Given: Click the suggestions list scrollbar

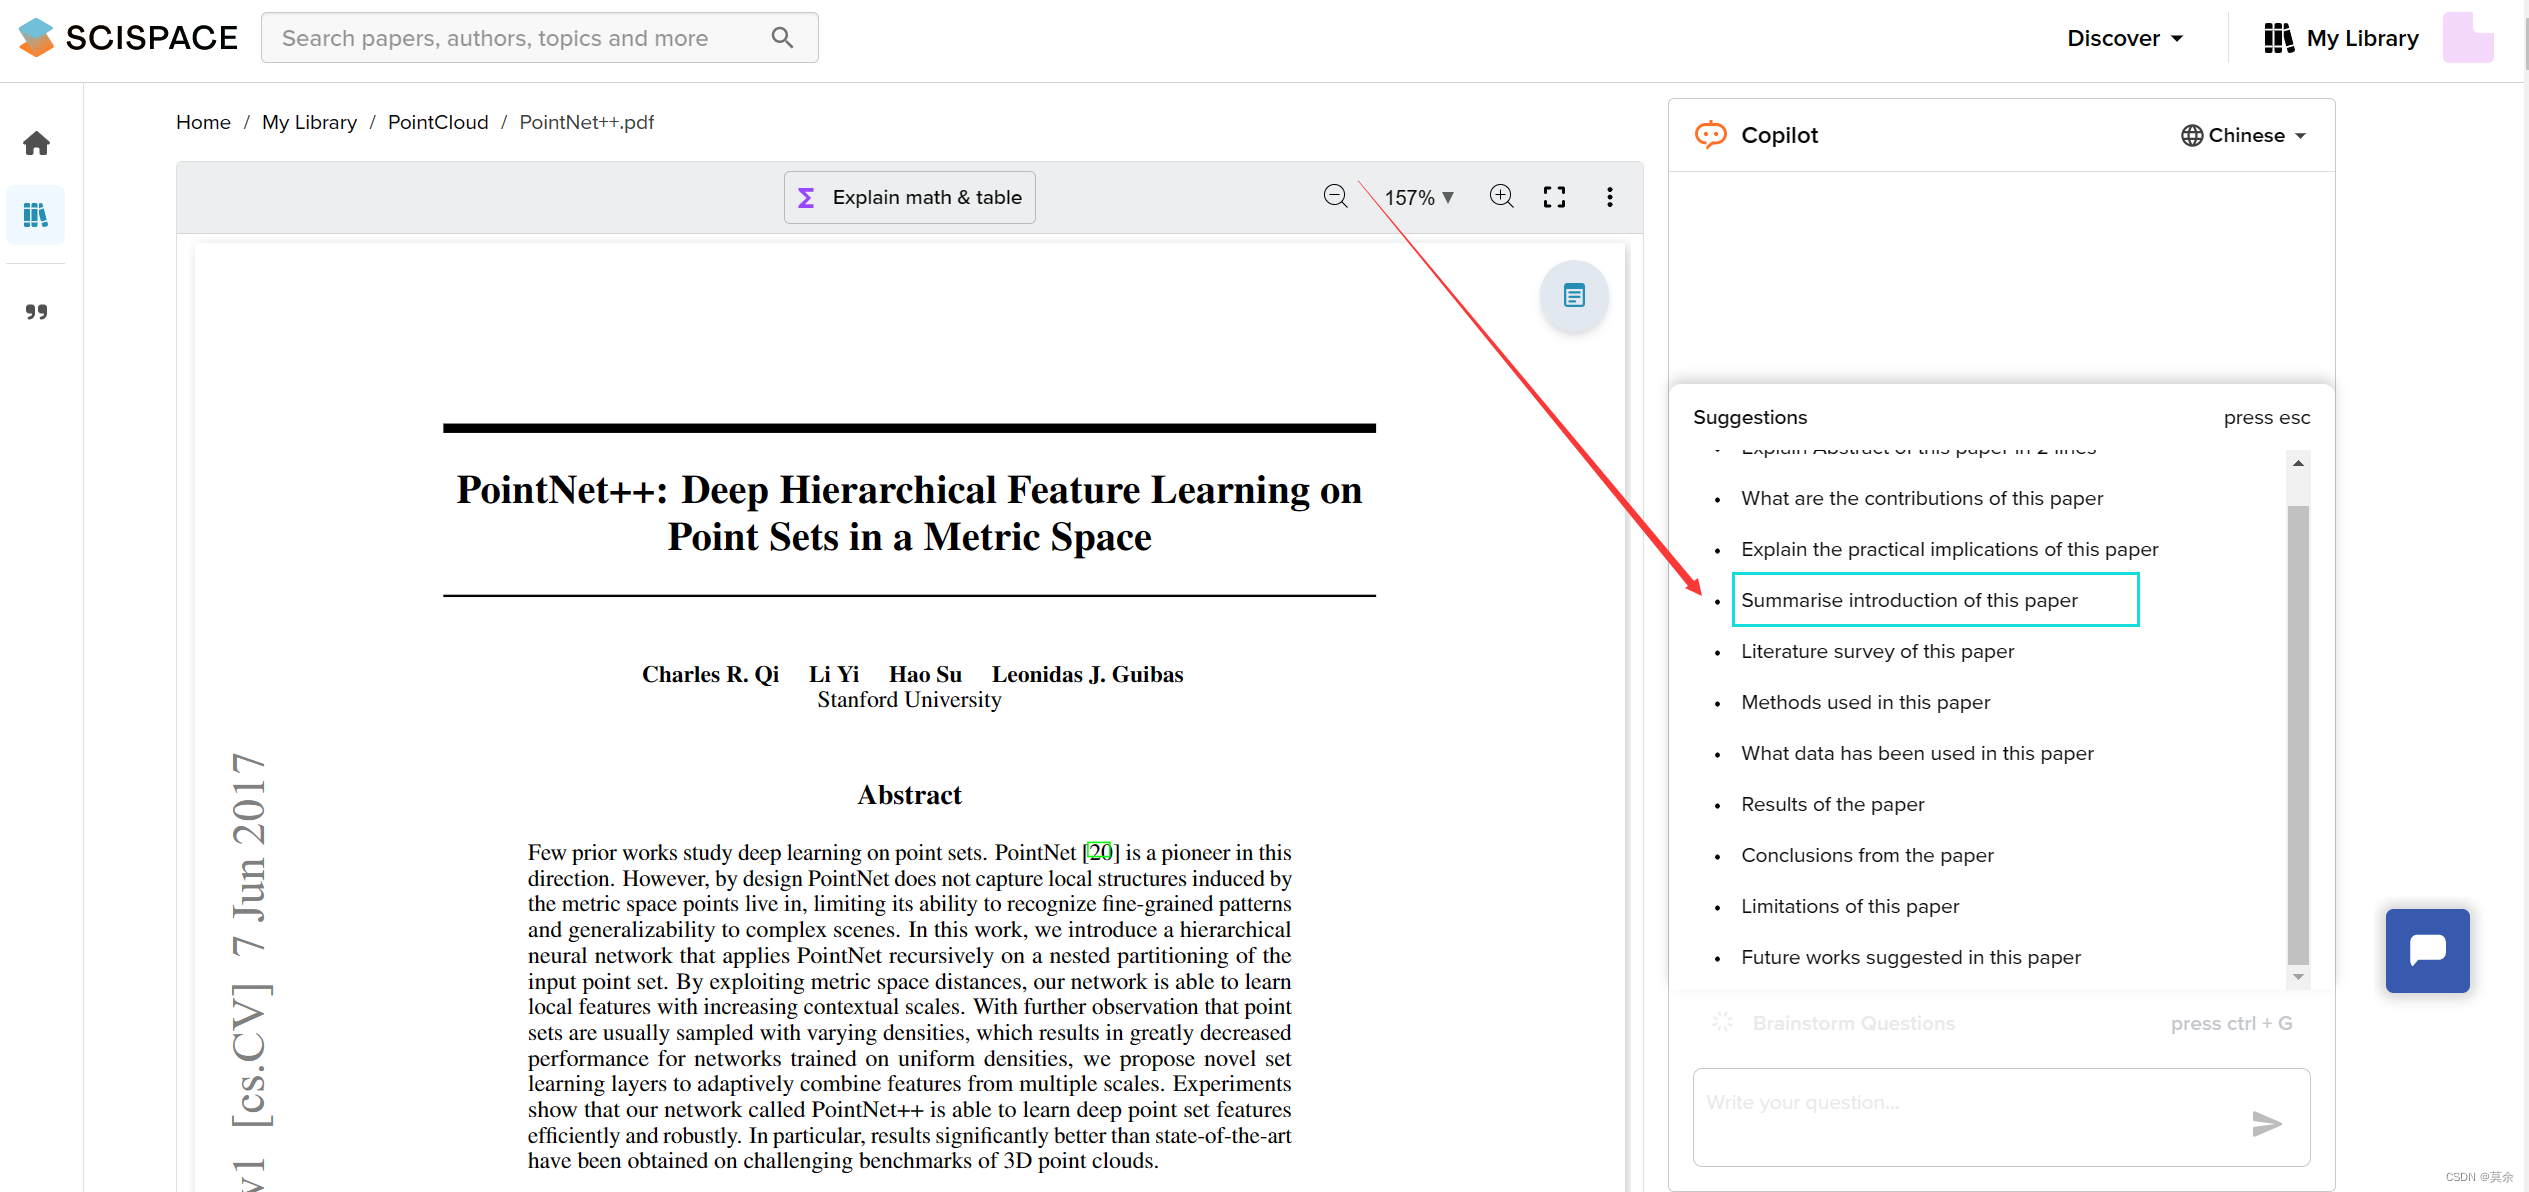Looking at the screenshot, I should point(2298,735).
